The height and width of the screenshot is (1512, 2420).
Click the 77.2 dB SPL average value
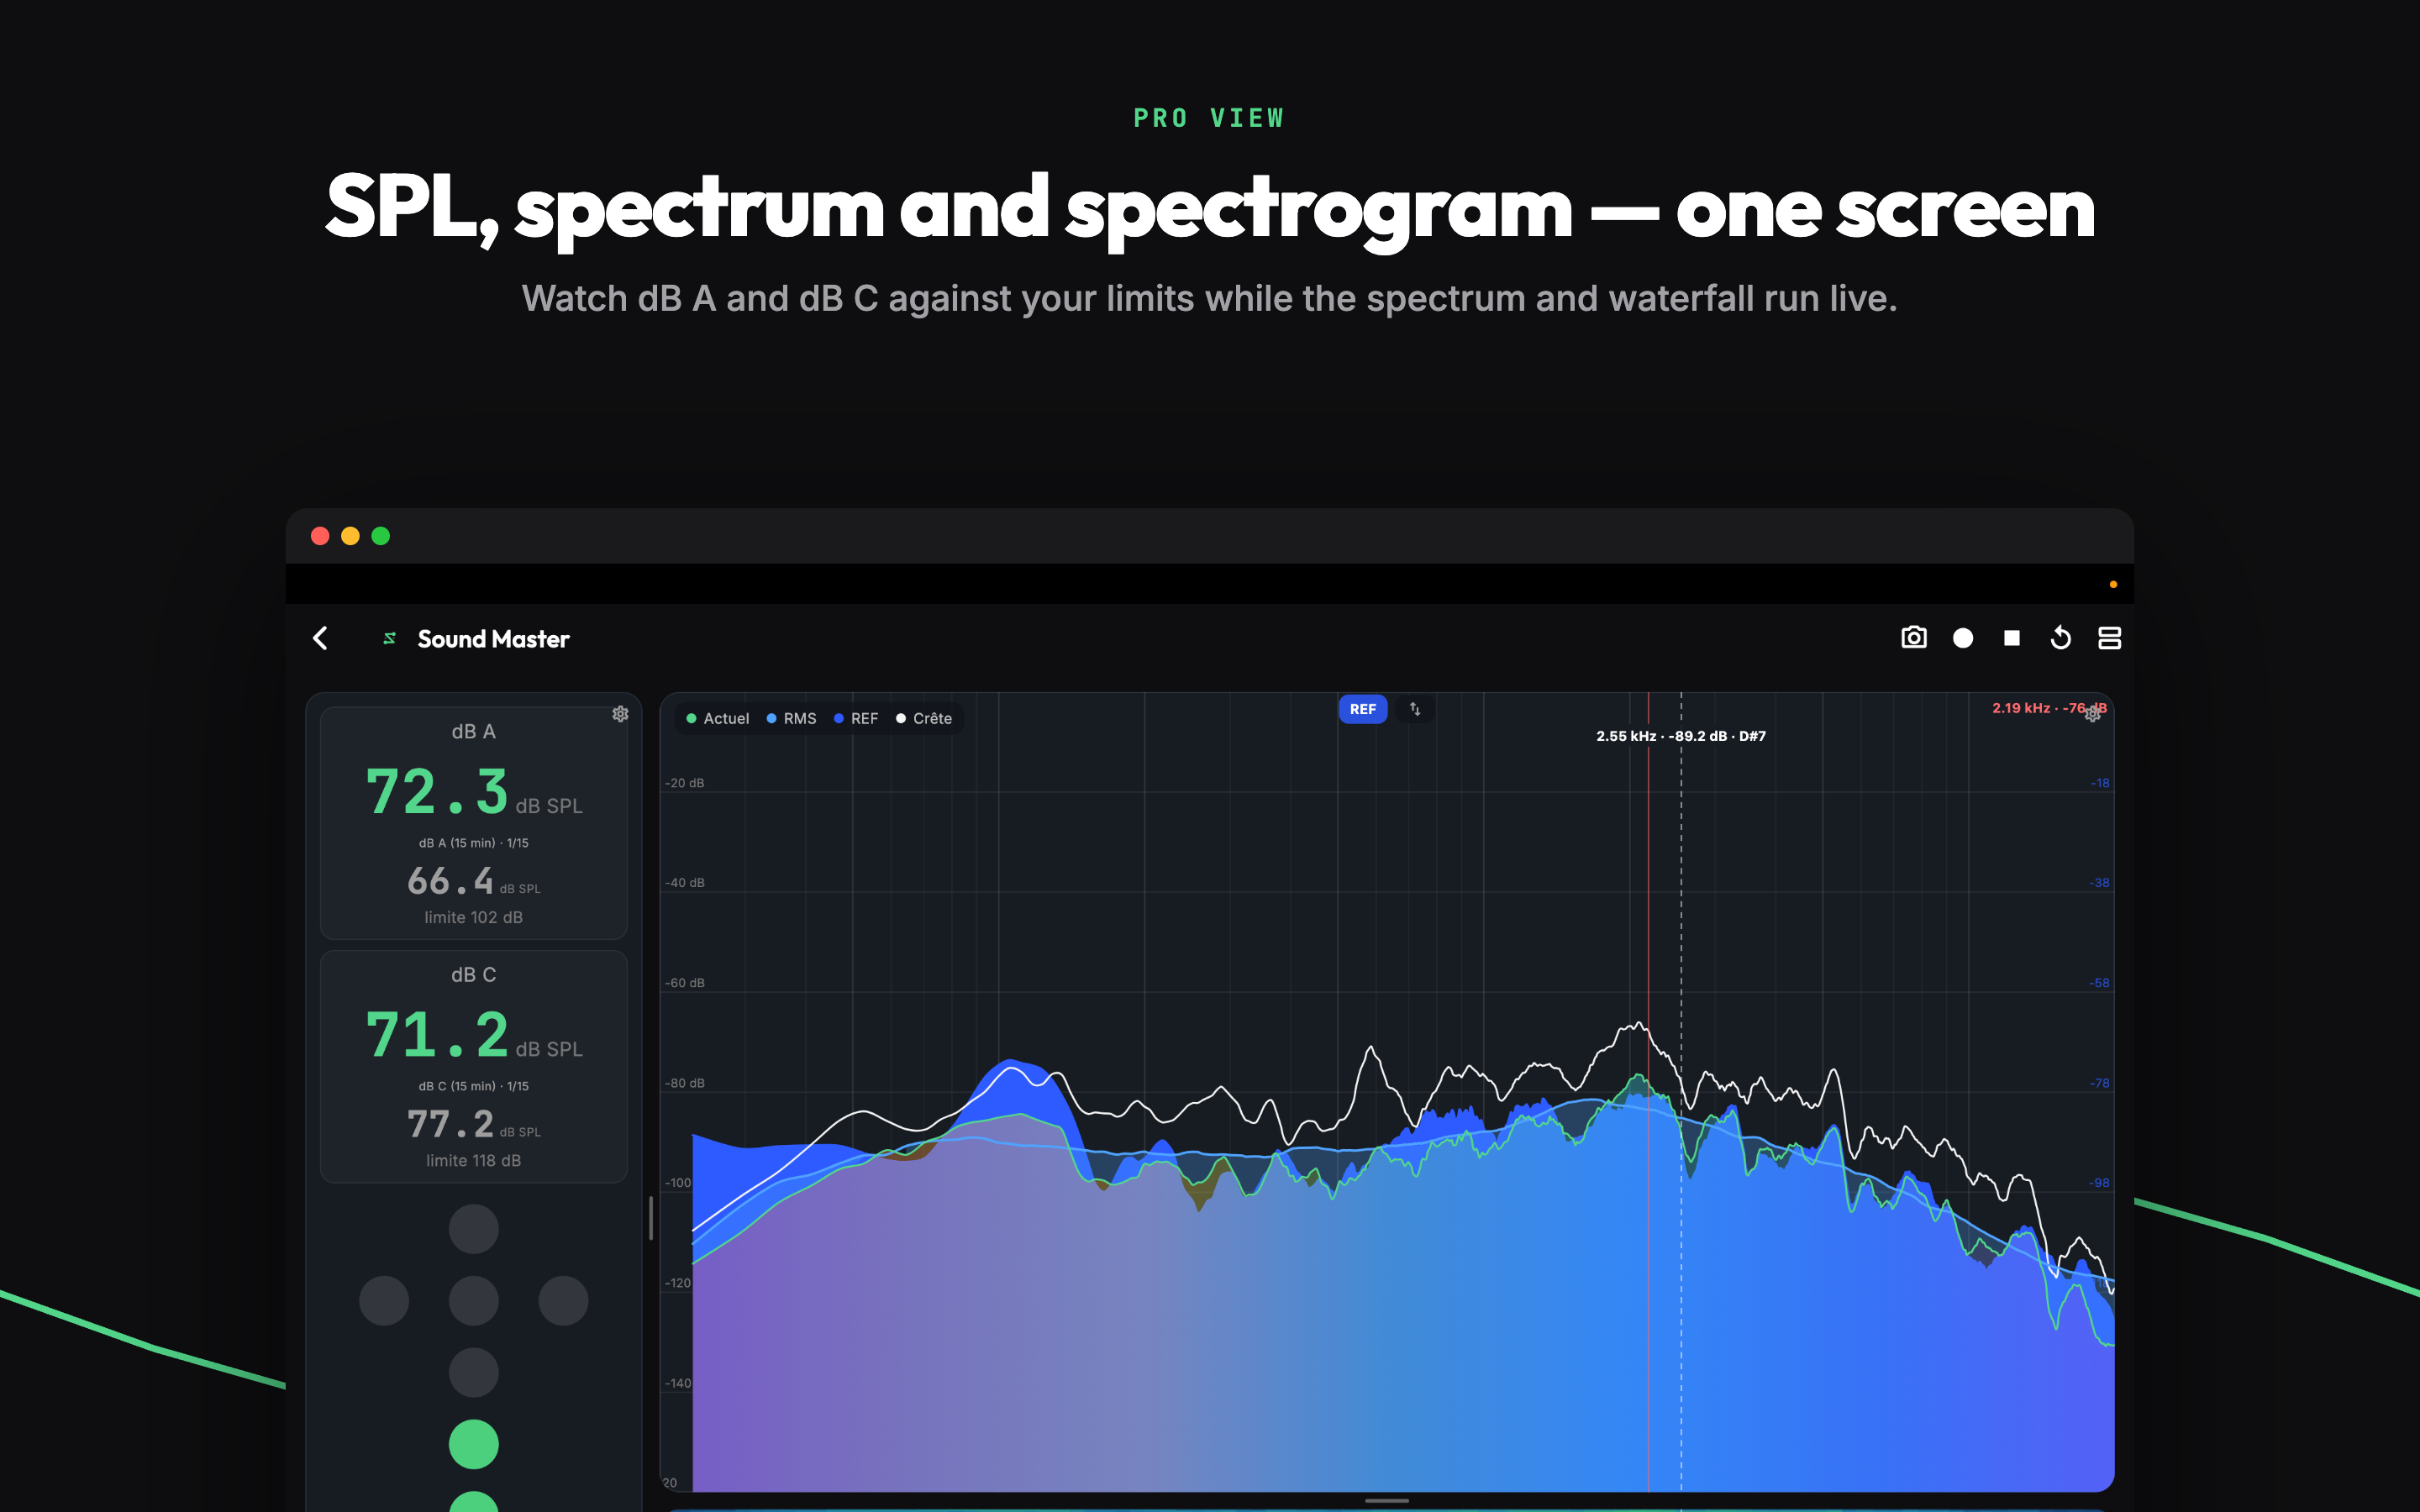click(473, 1124)
